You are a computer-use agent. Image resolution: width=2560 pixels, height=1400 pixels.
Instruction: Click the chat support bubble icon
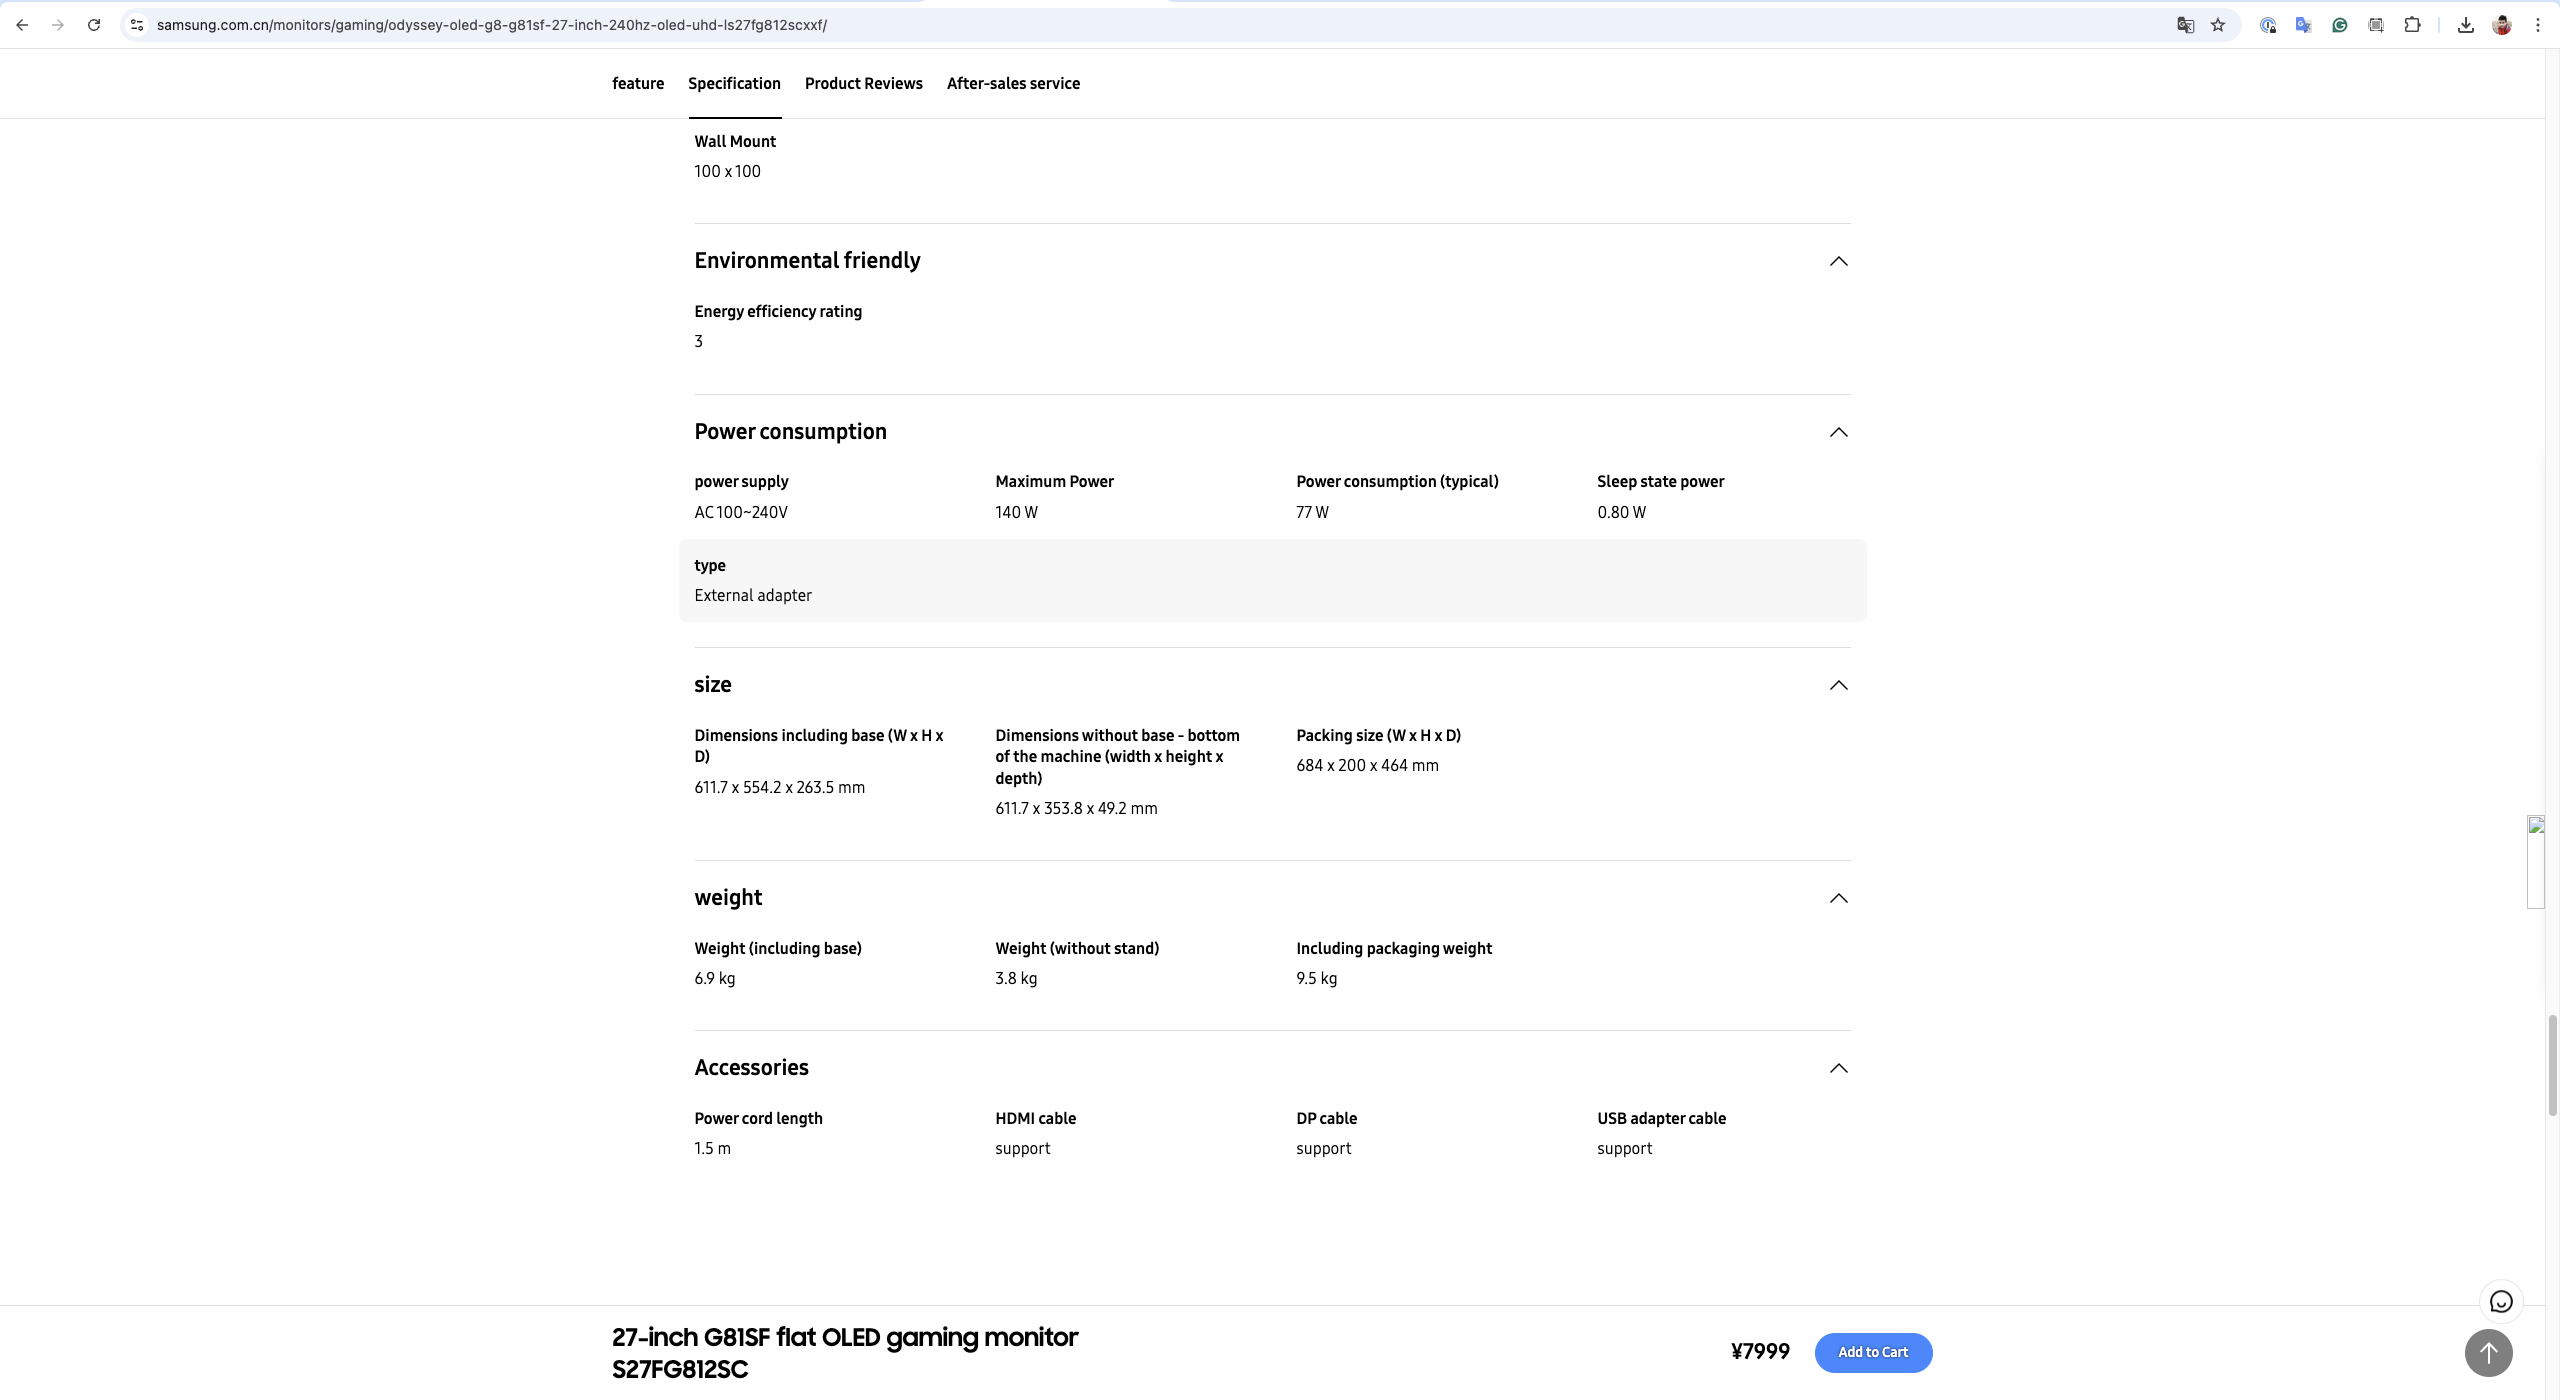pos(2500,1302)
